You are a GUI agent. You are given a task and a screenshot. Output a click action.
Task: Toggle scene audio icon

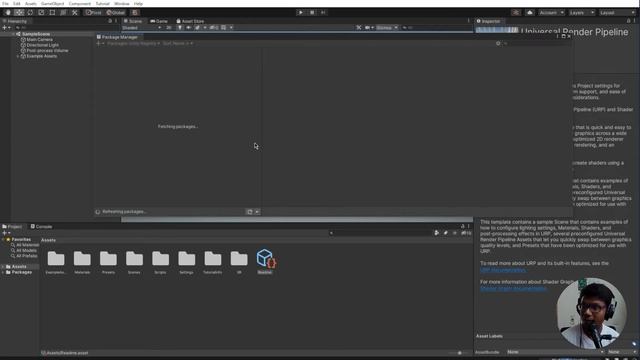click(188, 28)
